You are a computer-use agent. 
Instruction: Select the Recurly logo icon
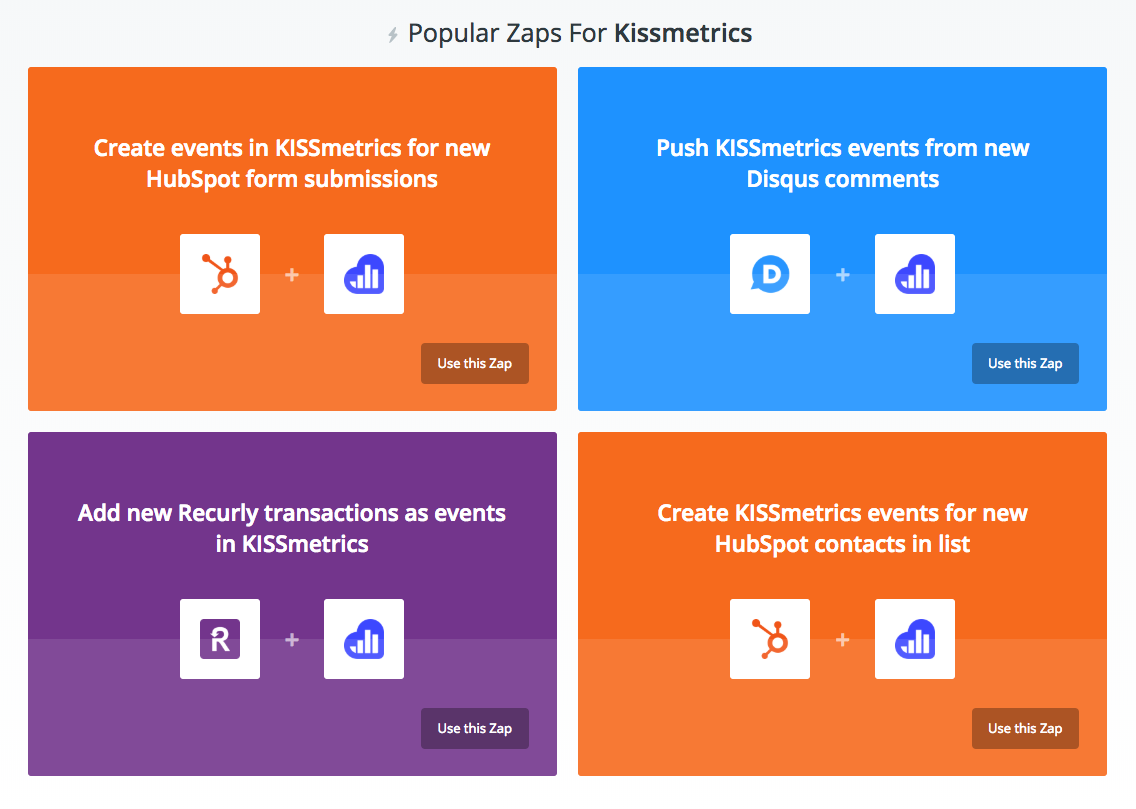(x=220, y=639)
